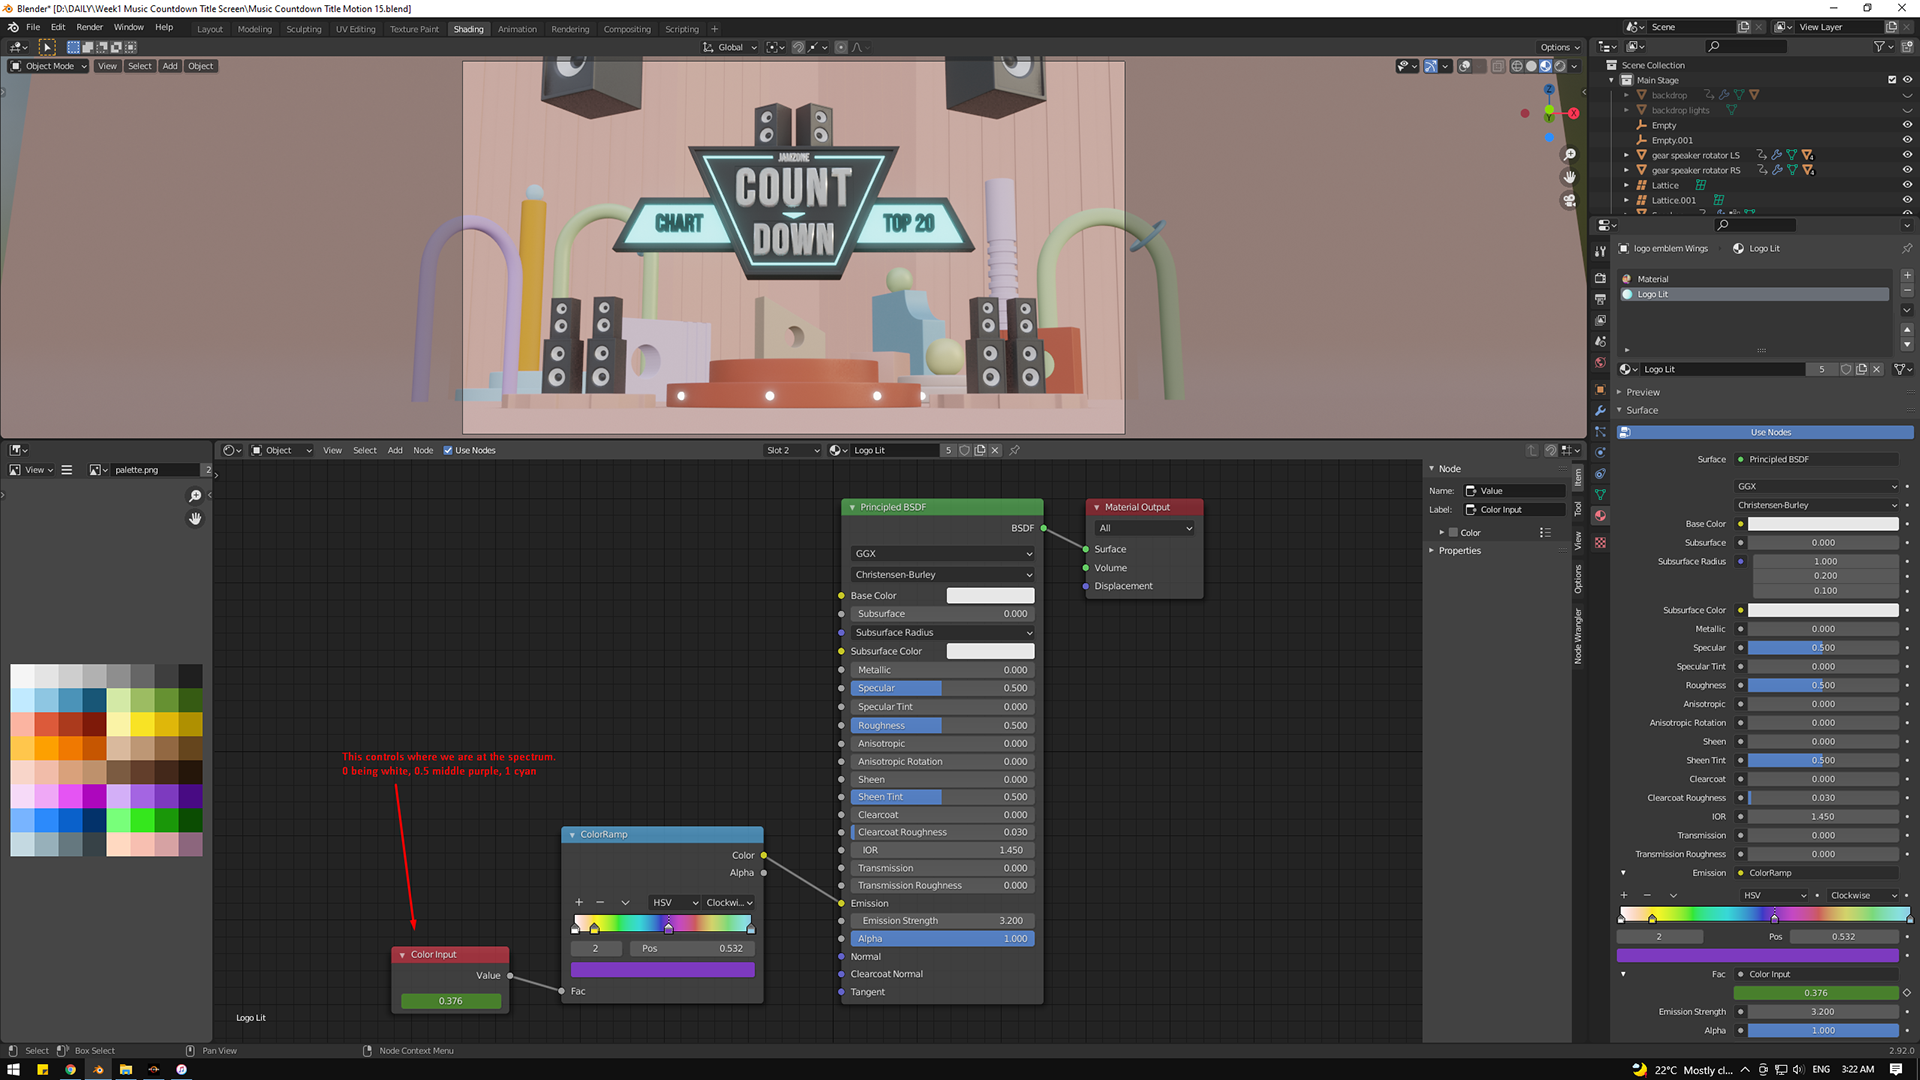Untick Main Stage collection exclude checkbox

(1892, 80)
